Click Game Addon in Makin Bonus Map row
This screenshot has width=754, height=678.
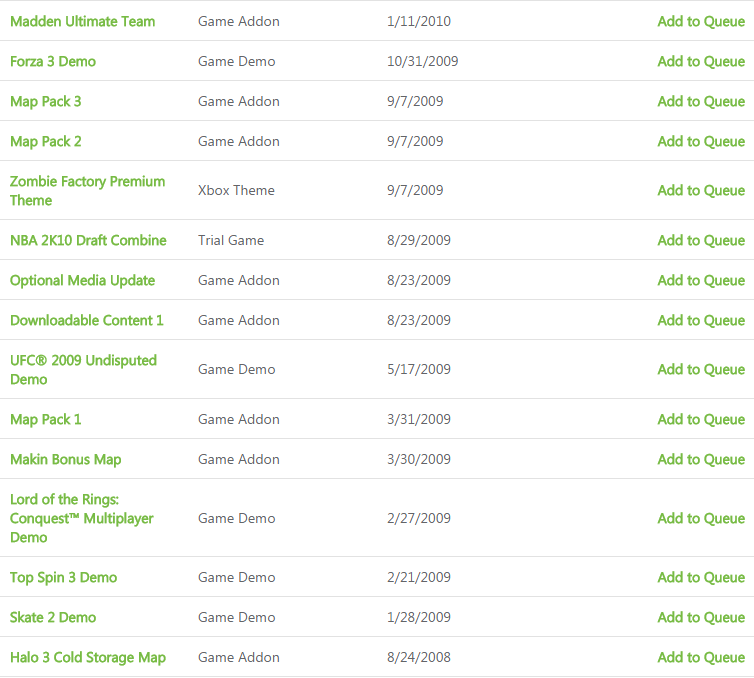click(x=239, y=459)
